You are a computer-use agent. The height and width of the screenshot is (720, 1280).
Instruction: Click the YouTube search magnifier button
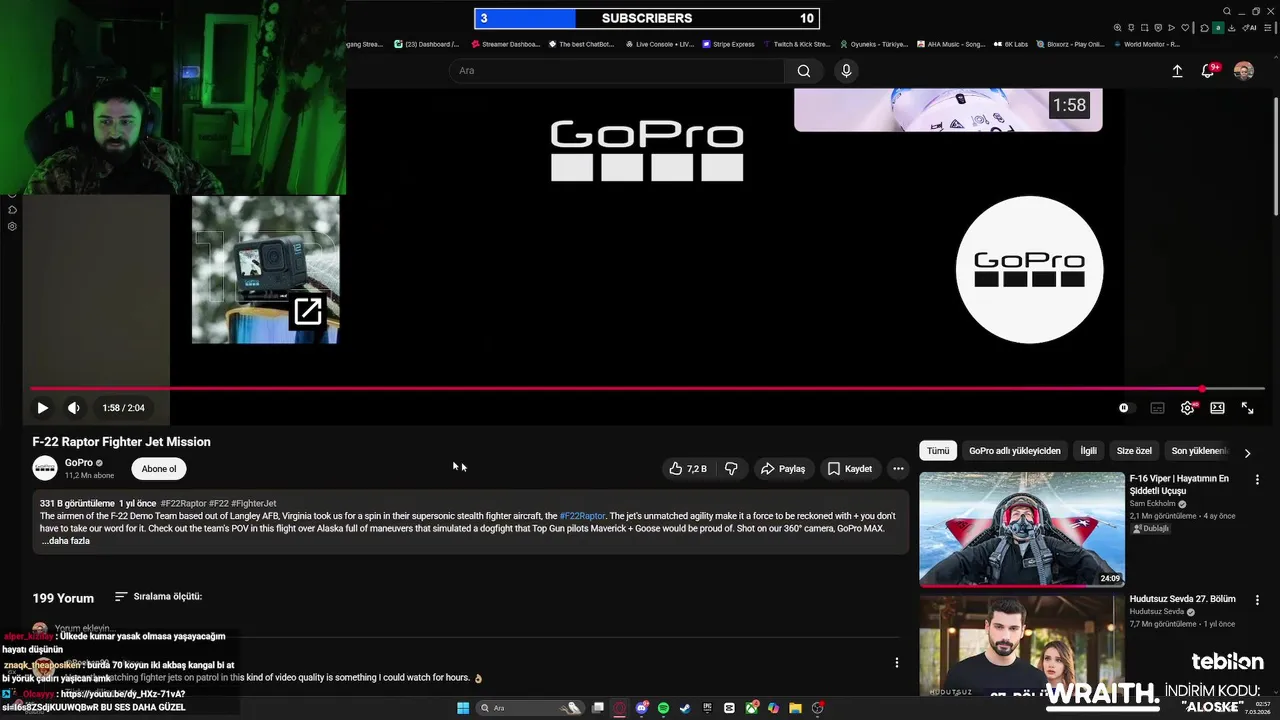tap(804, 71)
